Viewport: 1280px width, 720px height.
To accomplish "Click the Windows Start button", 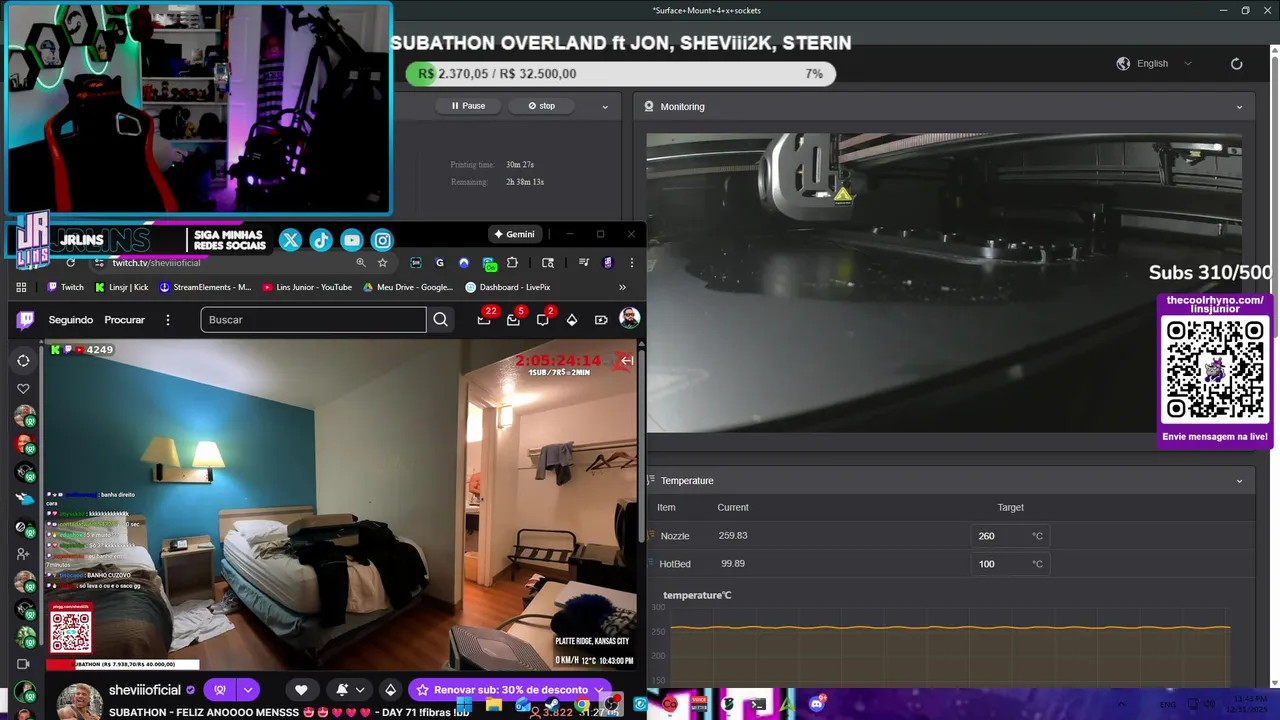I will pos(464,705).
